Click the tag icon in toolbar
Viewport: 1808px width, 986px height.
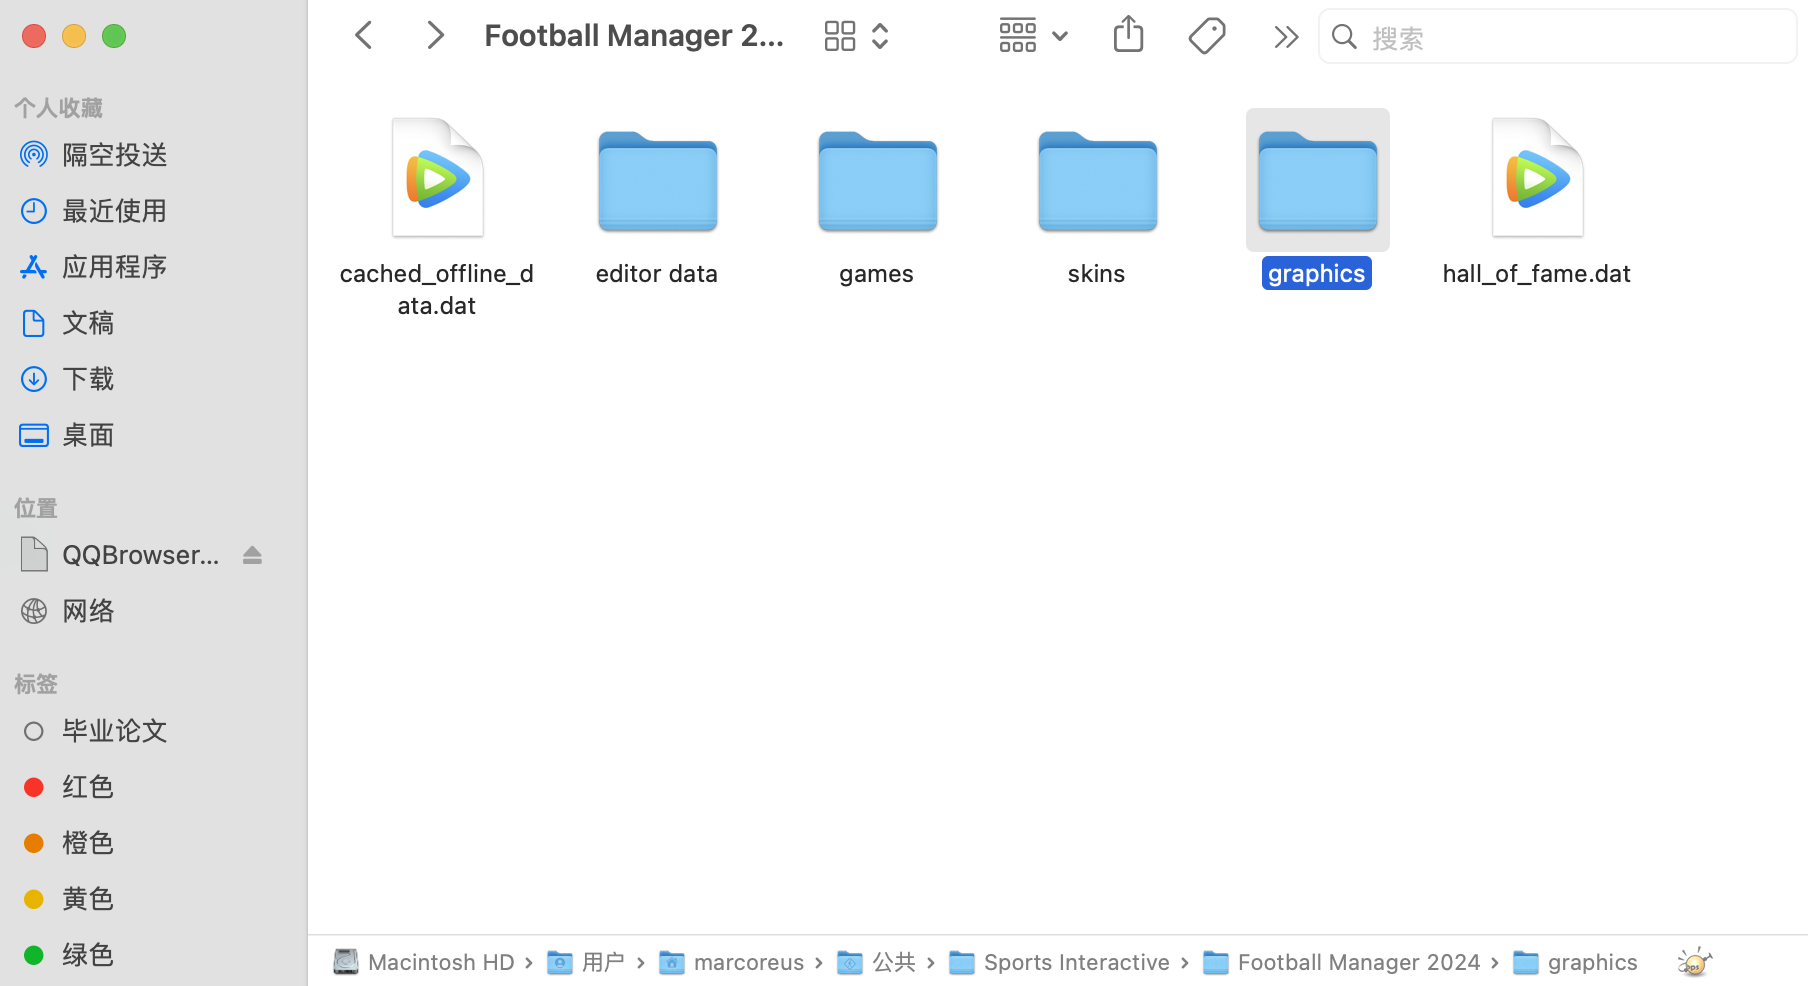pos(1207,37)
